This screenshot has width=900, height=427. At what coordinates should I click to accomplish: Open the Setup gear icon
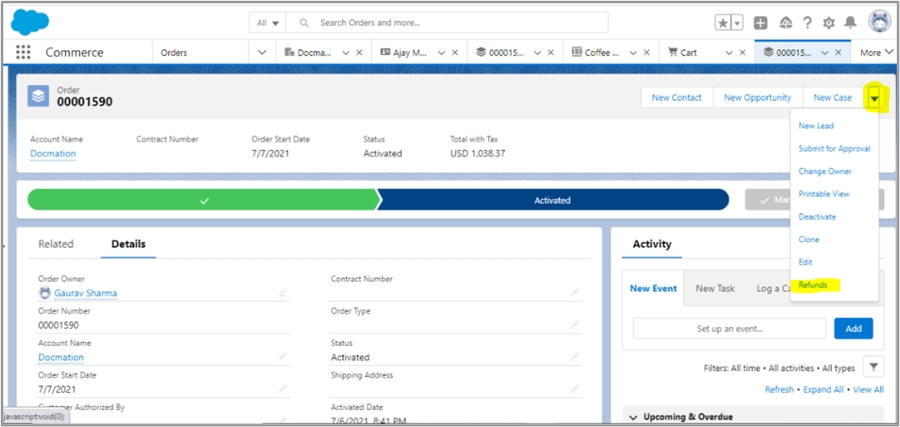828,22
